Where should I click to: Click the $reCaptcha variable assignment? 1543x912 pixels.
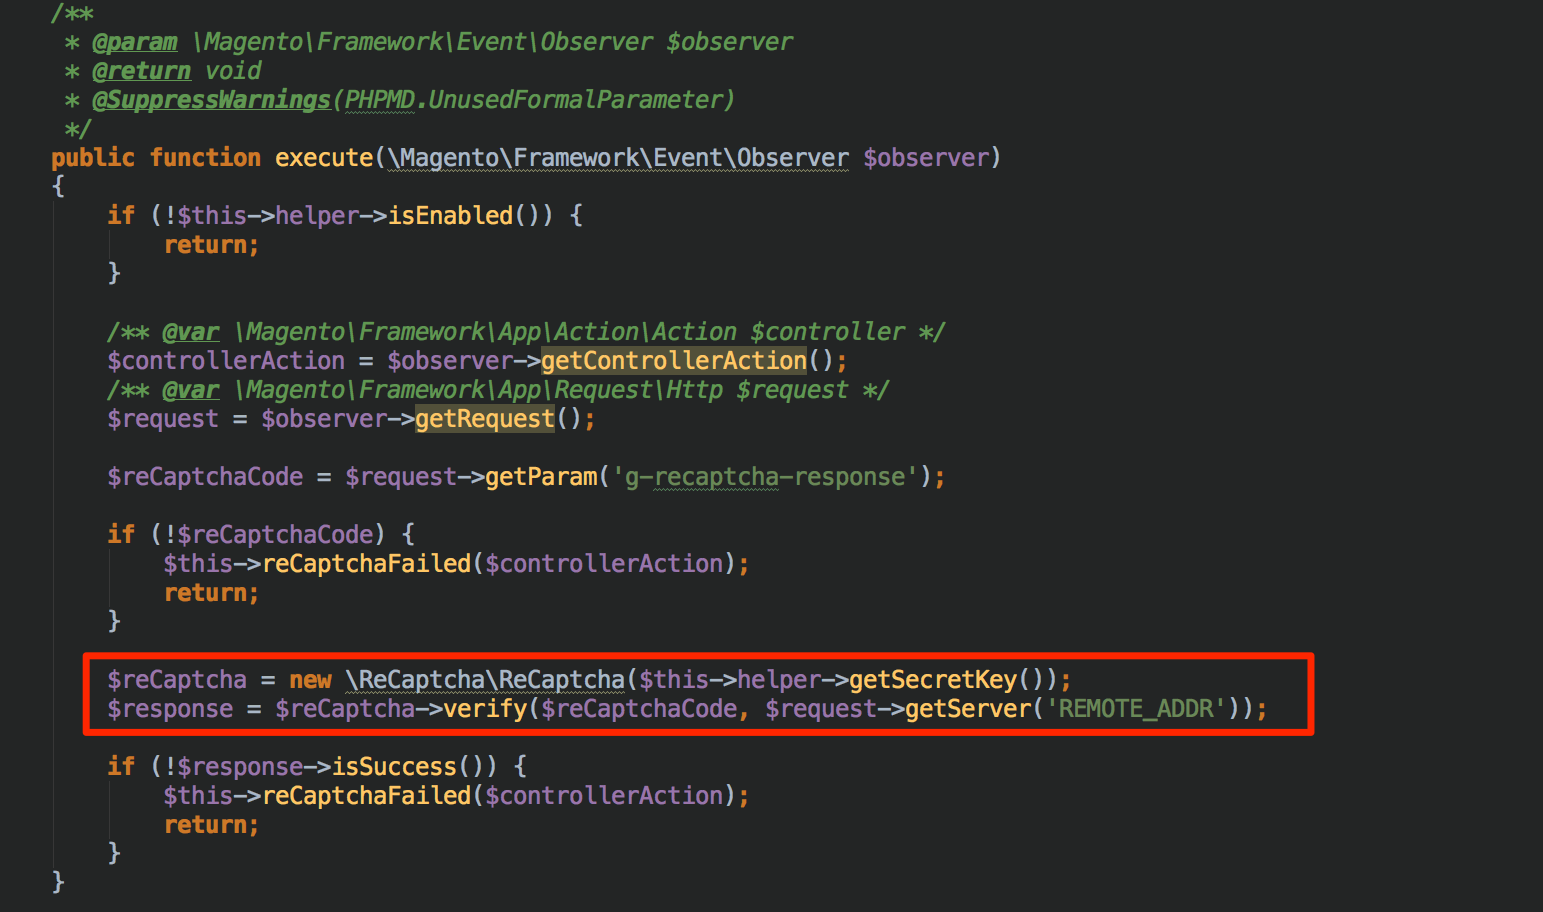177,680
